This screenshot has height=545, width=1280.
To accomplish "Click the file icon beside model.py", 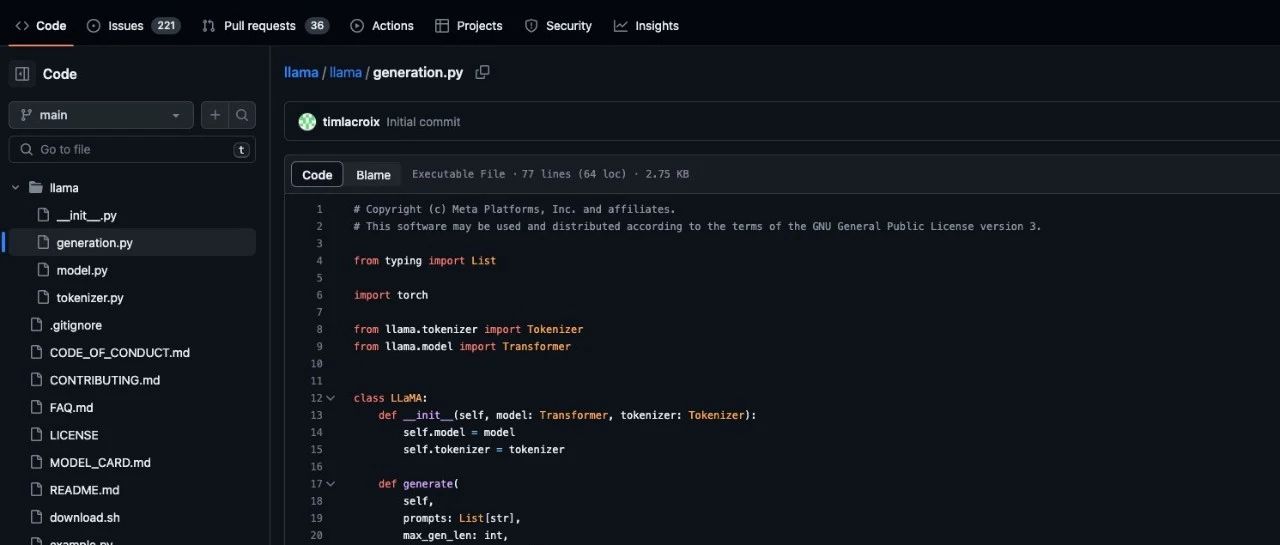I will coord(43,270).
